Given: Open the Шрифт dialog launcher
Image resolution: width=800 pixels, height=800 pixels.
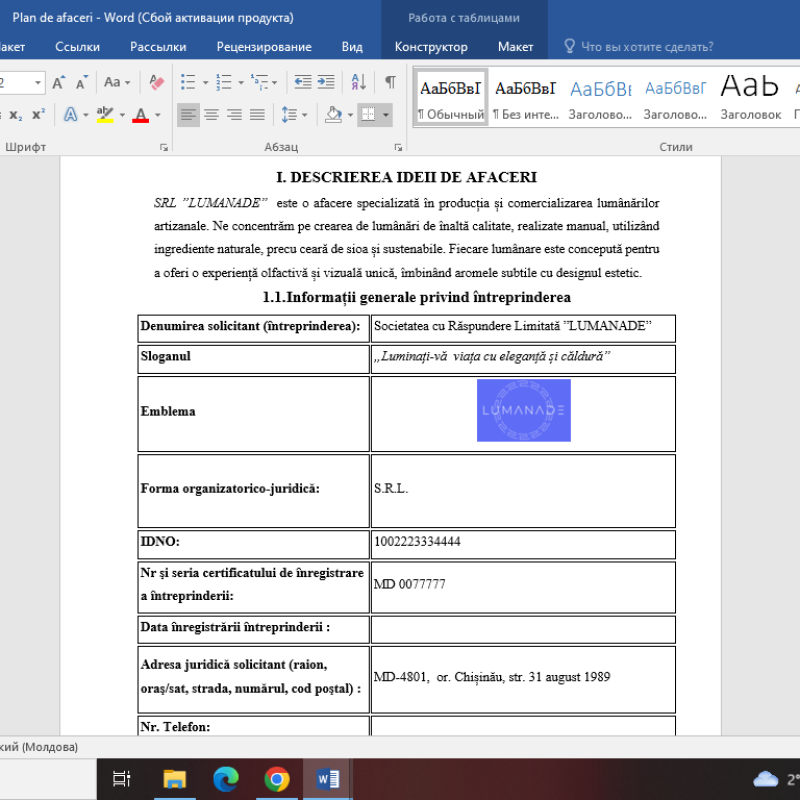Looking at the screenshot, I should [x=164, y=147].
